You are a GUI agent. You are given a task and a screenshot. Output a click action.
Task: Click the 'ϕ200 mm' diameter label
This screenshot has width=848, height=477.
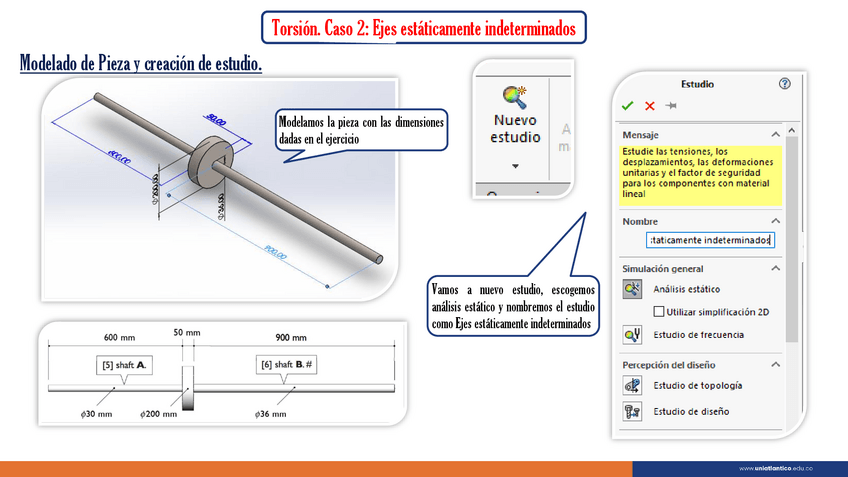click(x=158, y=414)
